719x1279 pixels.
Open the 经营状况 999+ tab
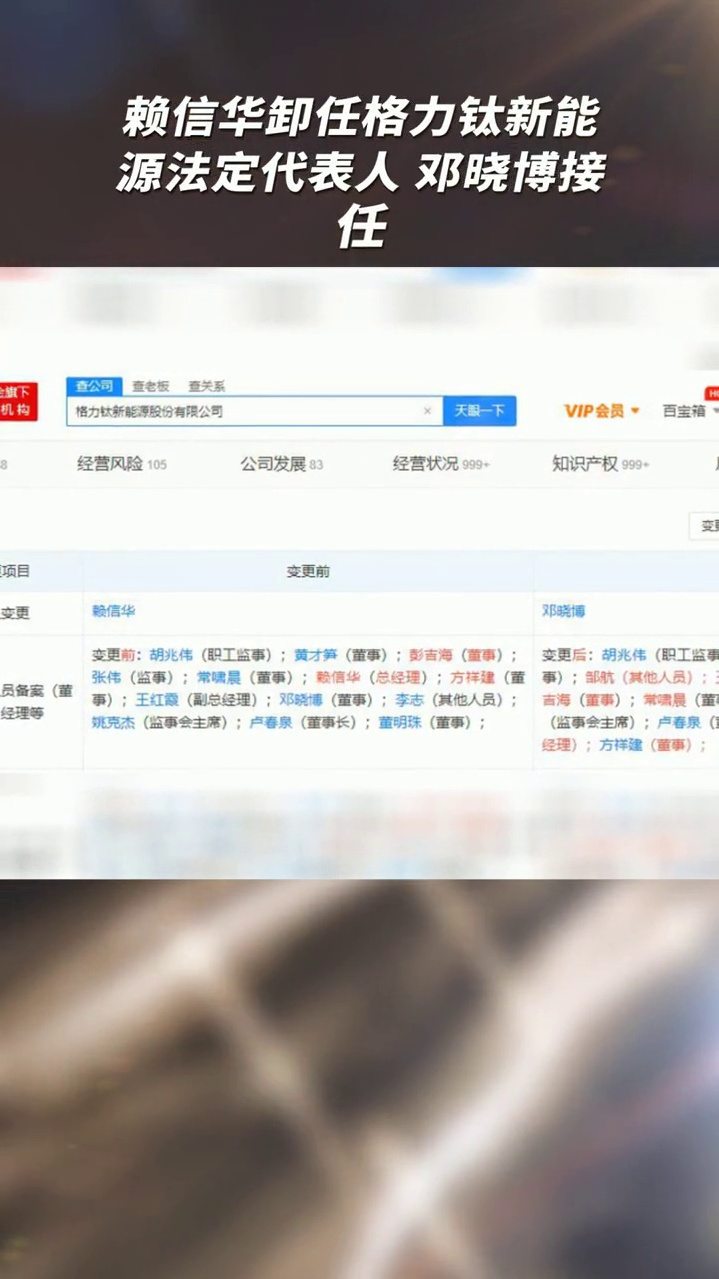pos(441,464)
